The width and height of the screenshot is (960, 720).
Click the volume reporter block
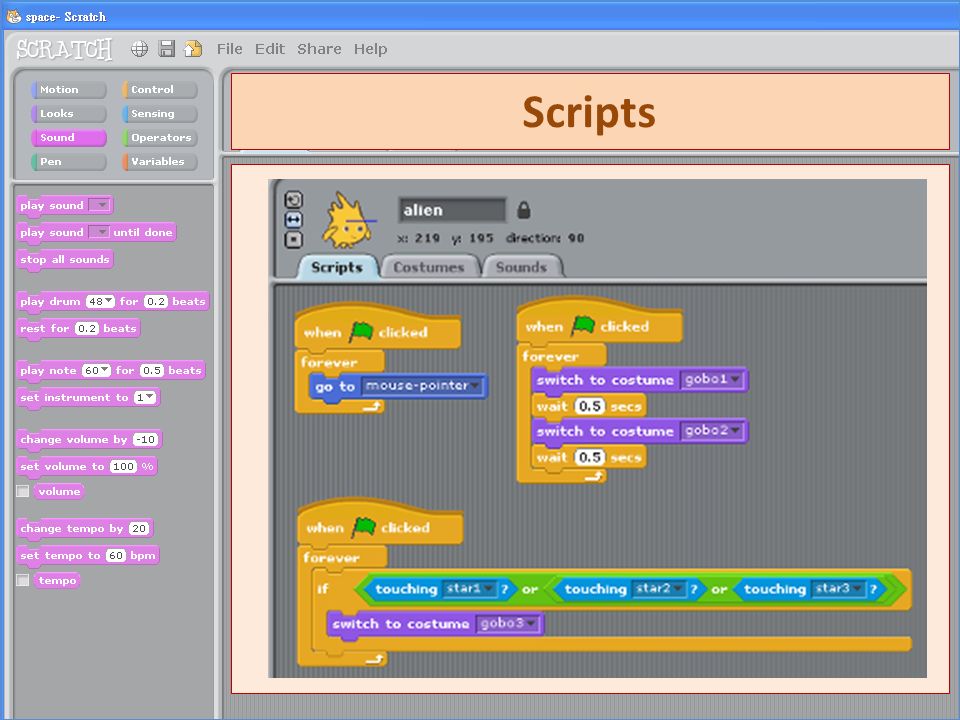click(x=59, y=491)
